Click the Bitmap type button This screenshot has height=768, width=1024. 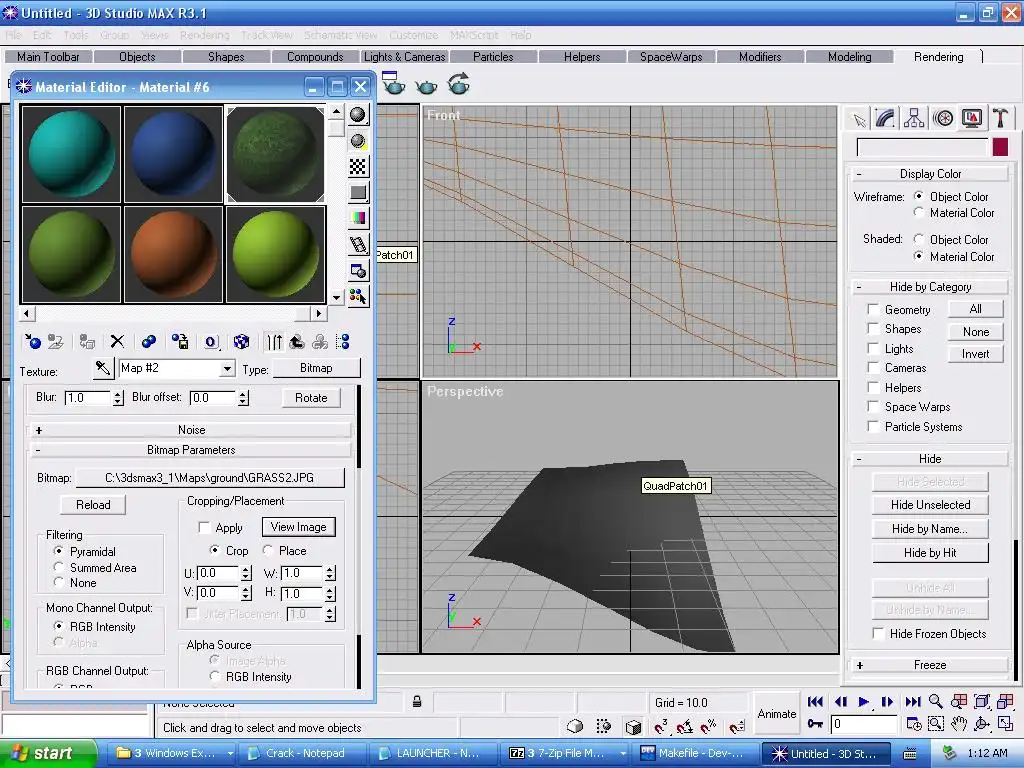(316, 368)
